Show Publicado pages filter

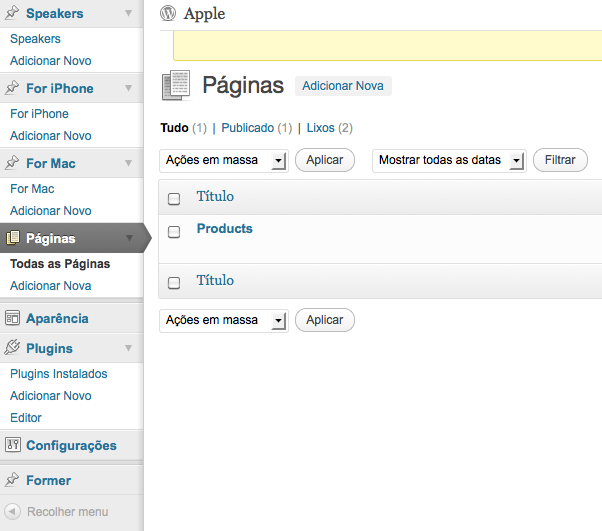248,128
